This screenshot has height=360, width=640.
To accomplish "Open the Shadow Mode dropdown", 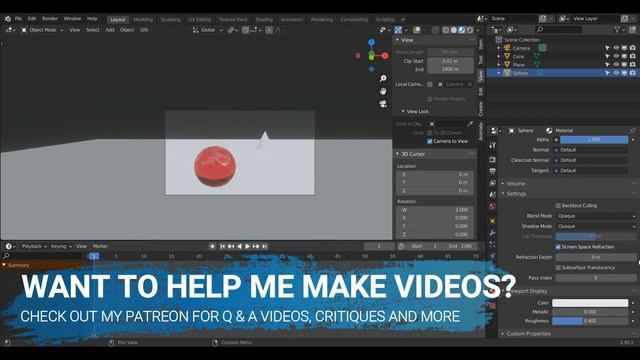I will 596,226.
